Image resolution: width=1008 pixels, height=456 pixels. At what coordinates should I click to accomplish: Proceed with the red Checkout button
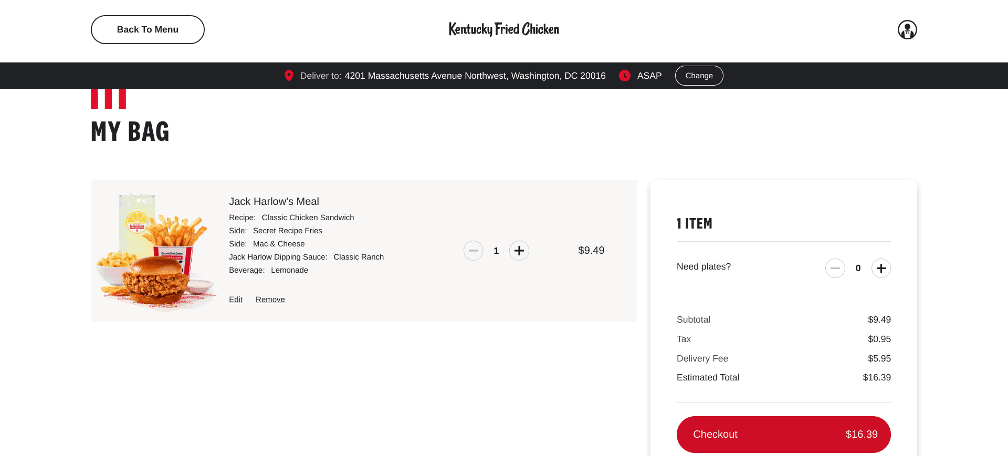[x=784, y=434]
